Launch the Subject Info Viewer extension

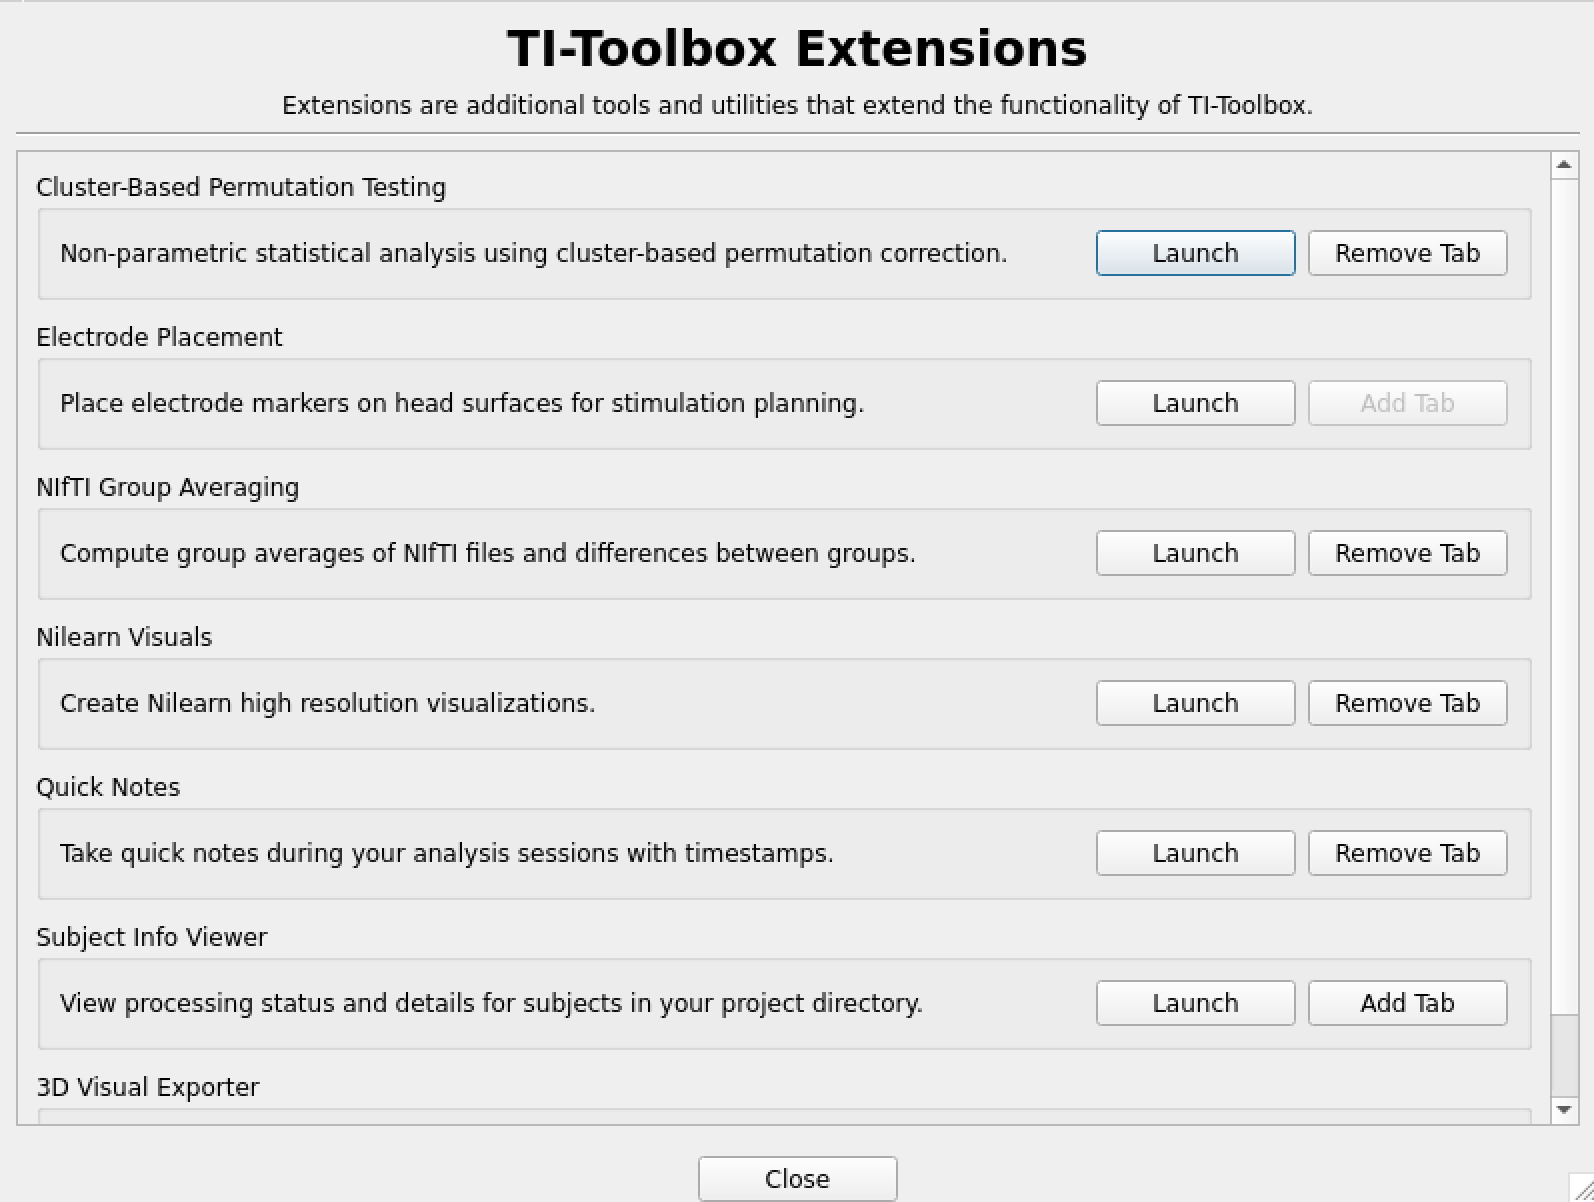[1195, 1002]
